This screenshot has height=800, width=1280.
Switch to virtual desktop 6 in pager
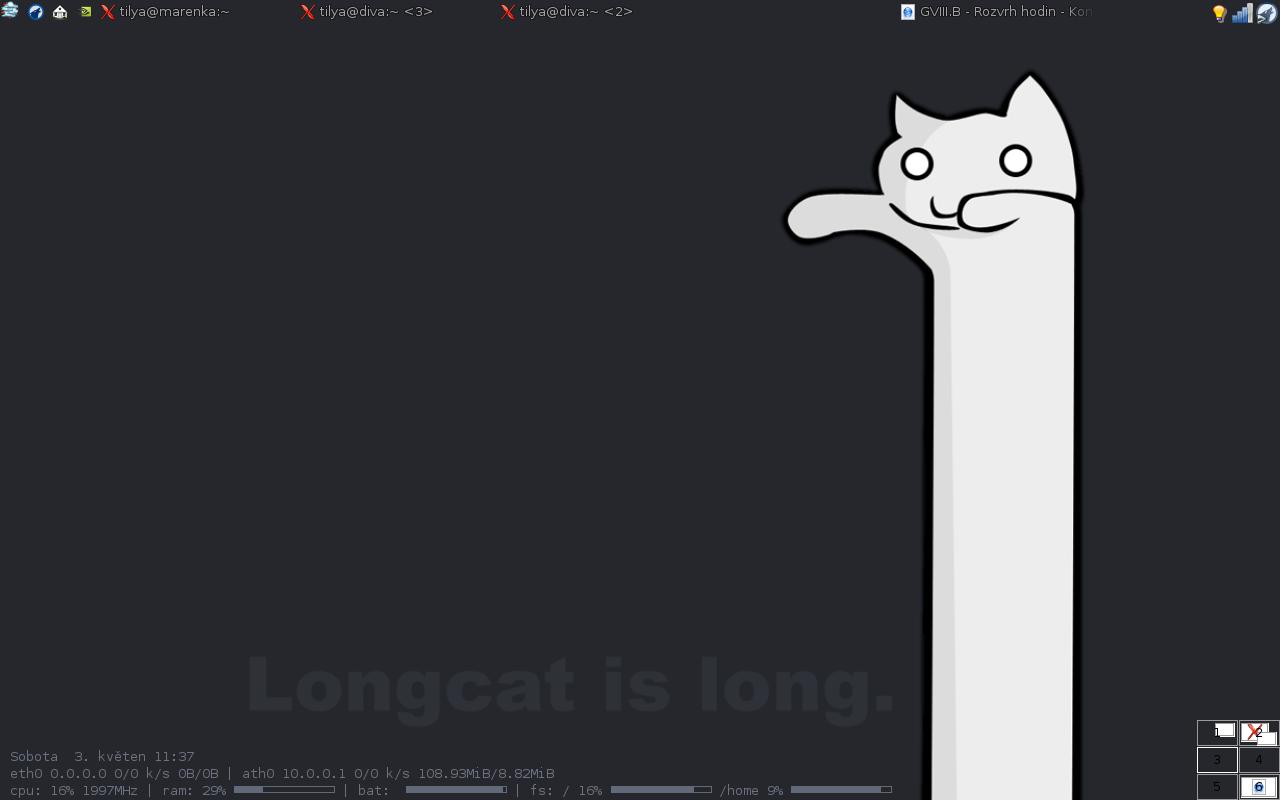pos(1259,787)
